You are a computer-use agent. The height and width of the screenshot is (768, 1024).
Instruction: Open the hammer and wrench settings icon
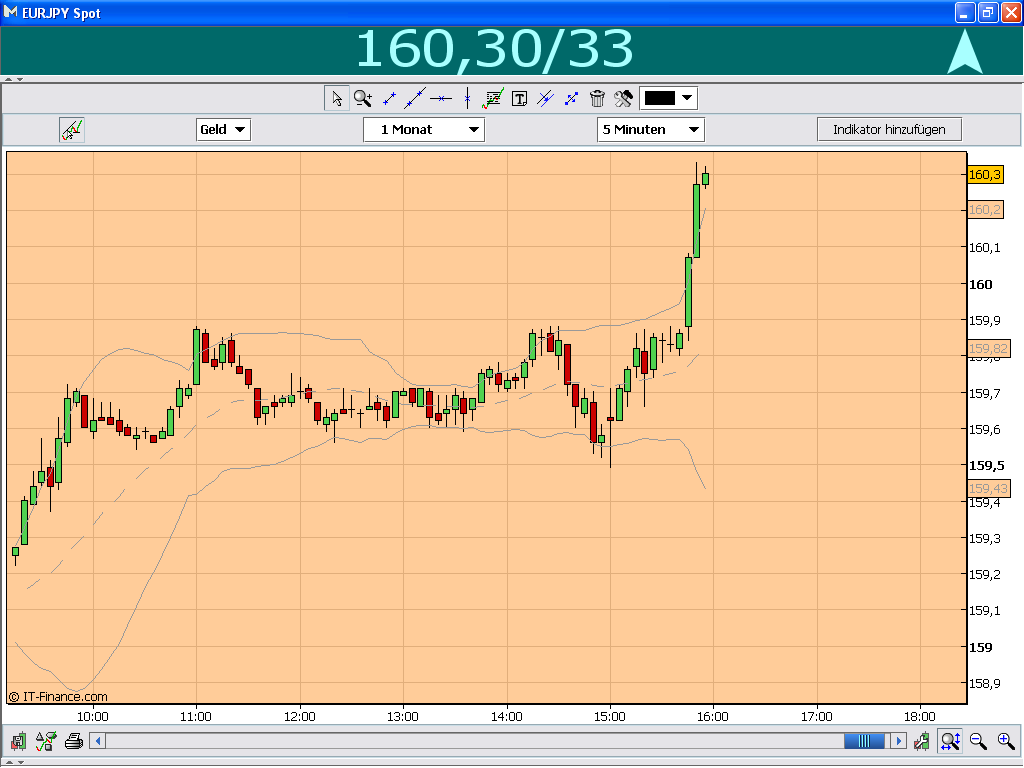[623, 98]
